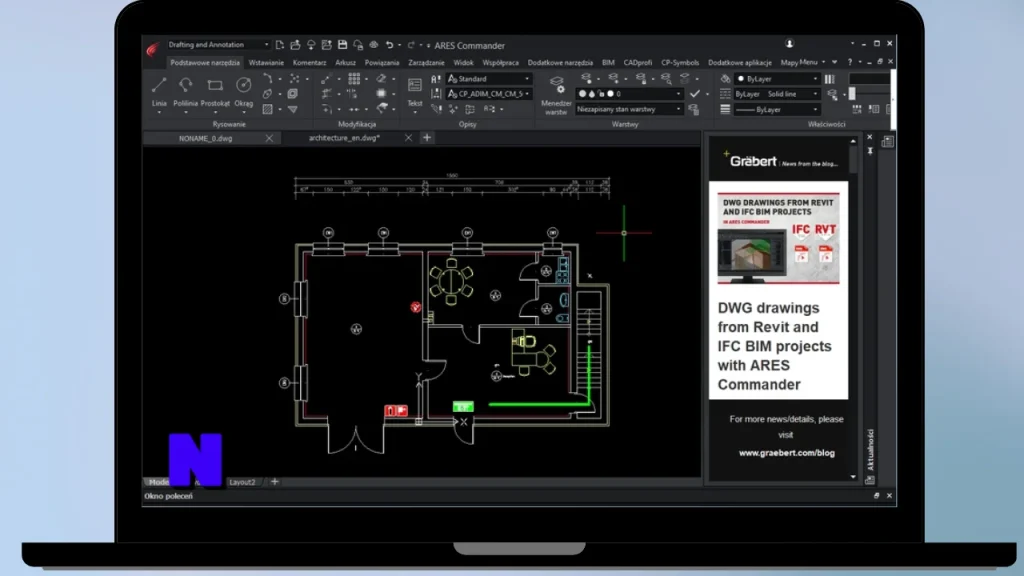Click the explode tool icon in Modyfikacja

point(381,94)
